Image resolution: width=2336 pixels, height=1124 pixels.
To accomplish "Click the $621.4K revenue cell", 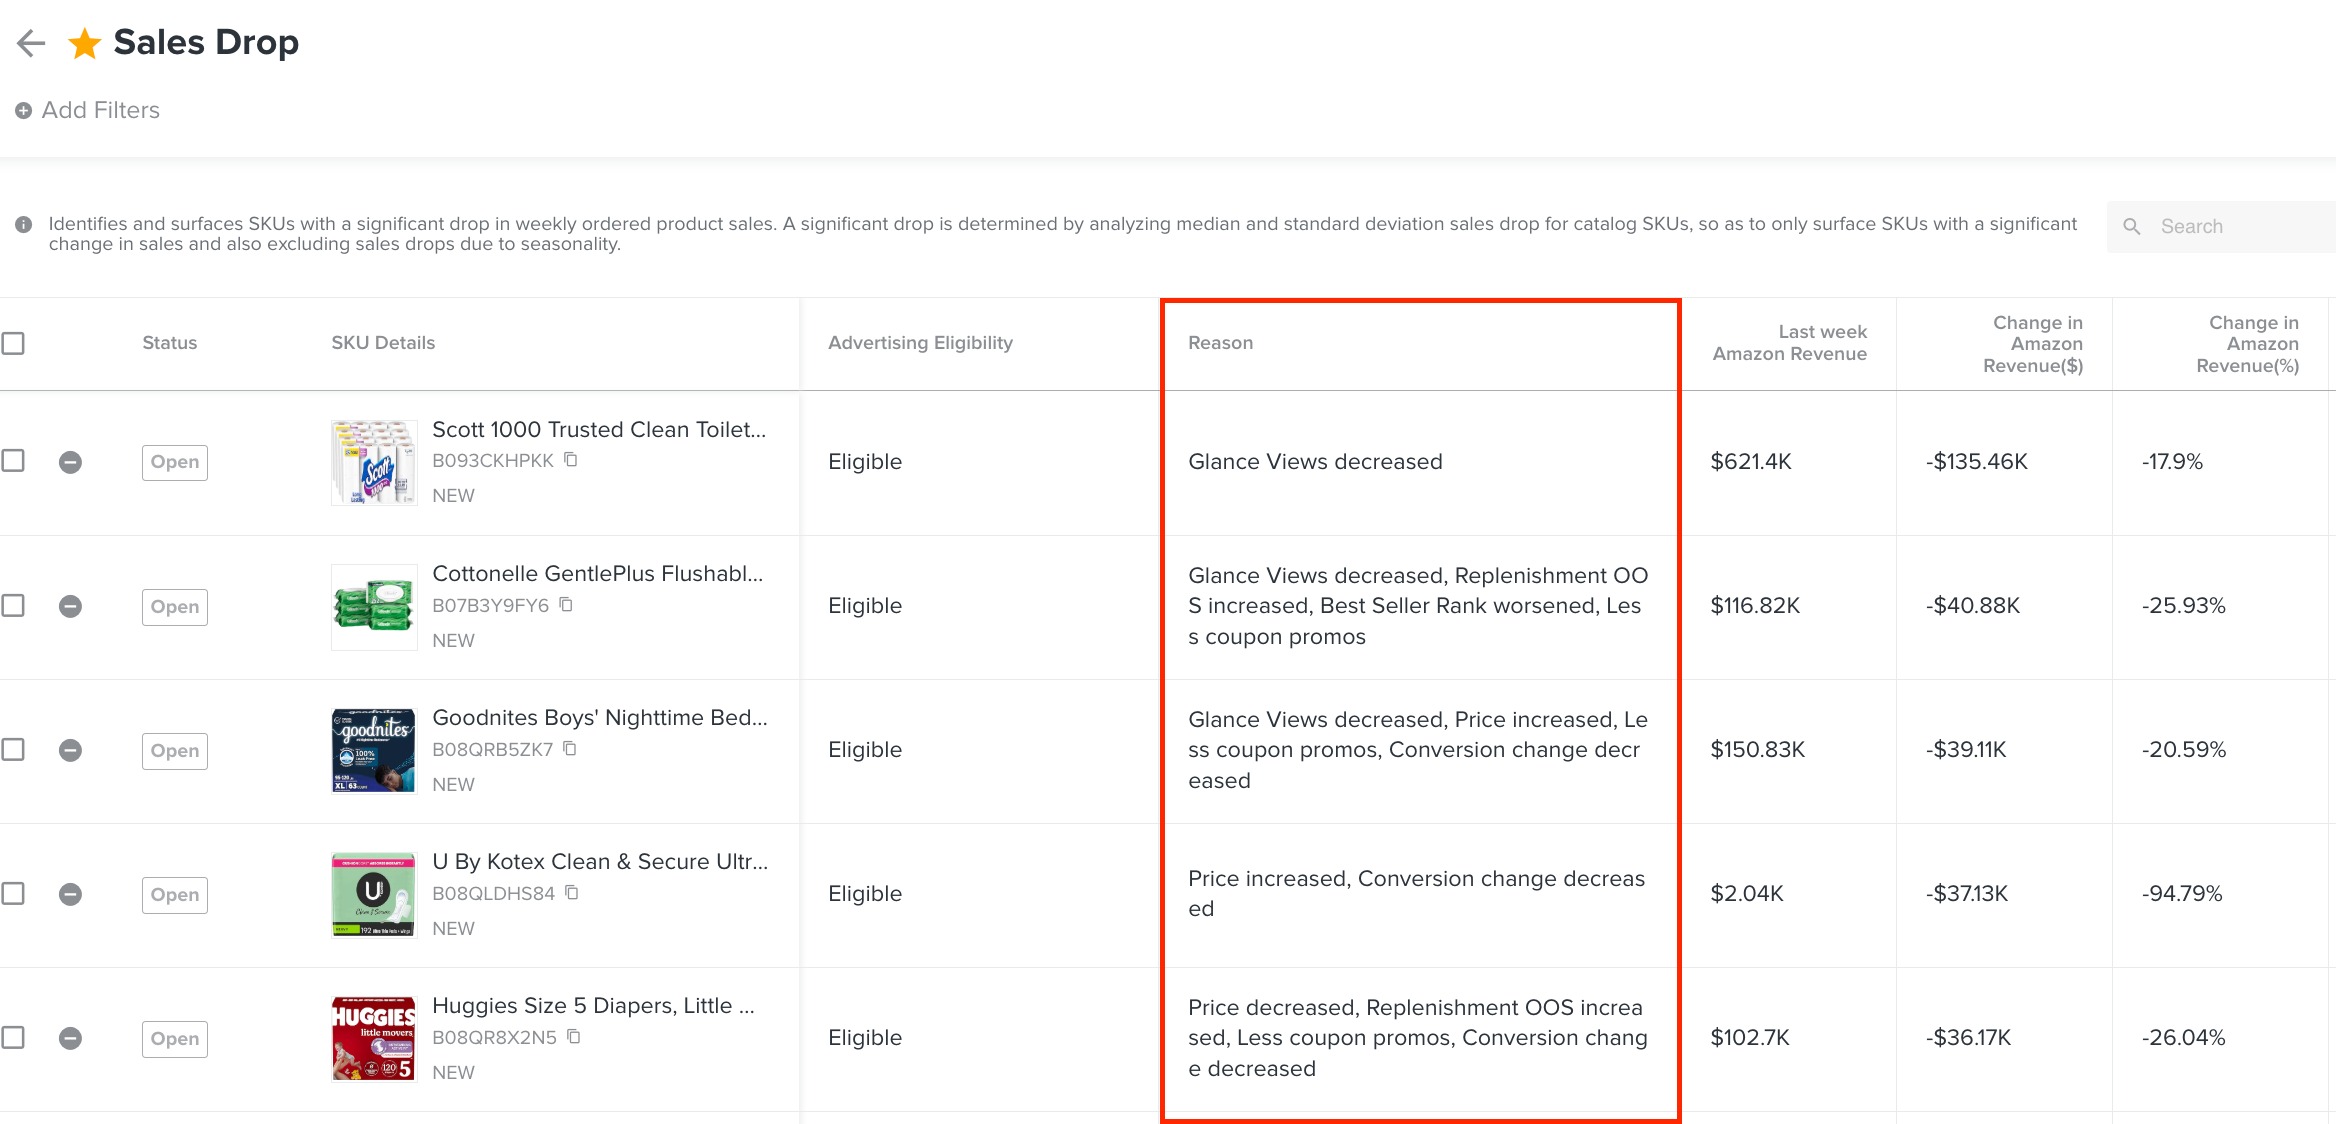I will point(1751,462).
